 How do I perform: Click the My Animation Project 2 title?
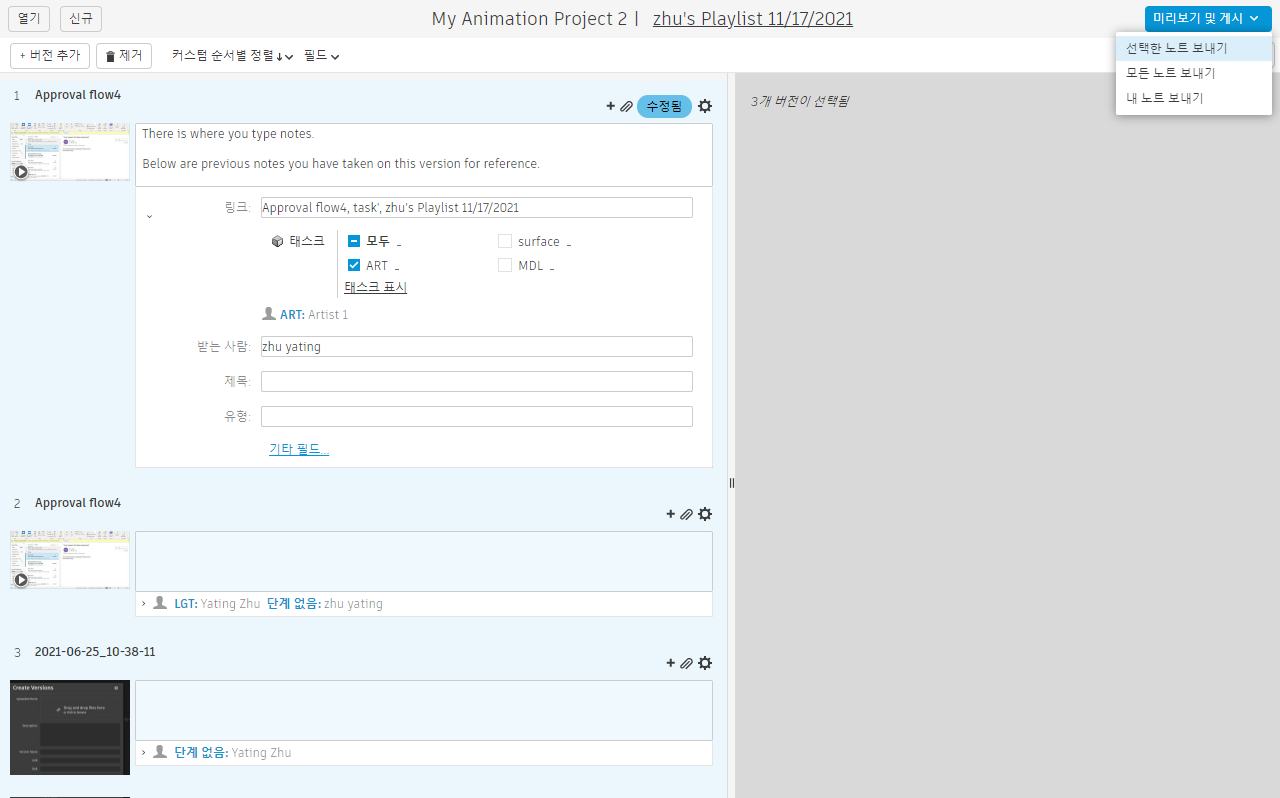tap(529, 19)
